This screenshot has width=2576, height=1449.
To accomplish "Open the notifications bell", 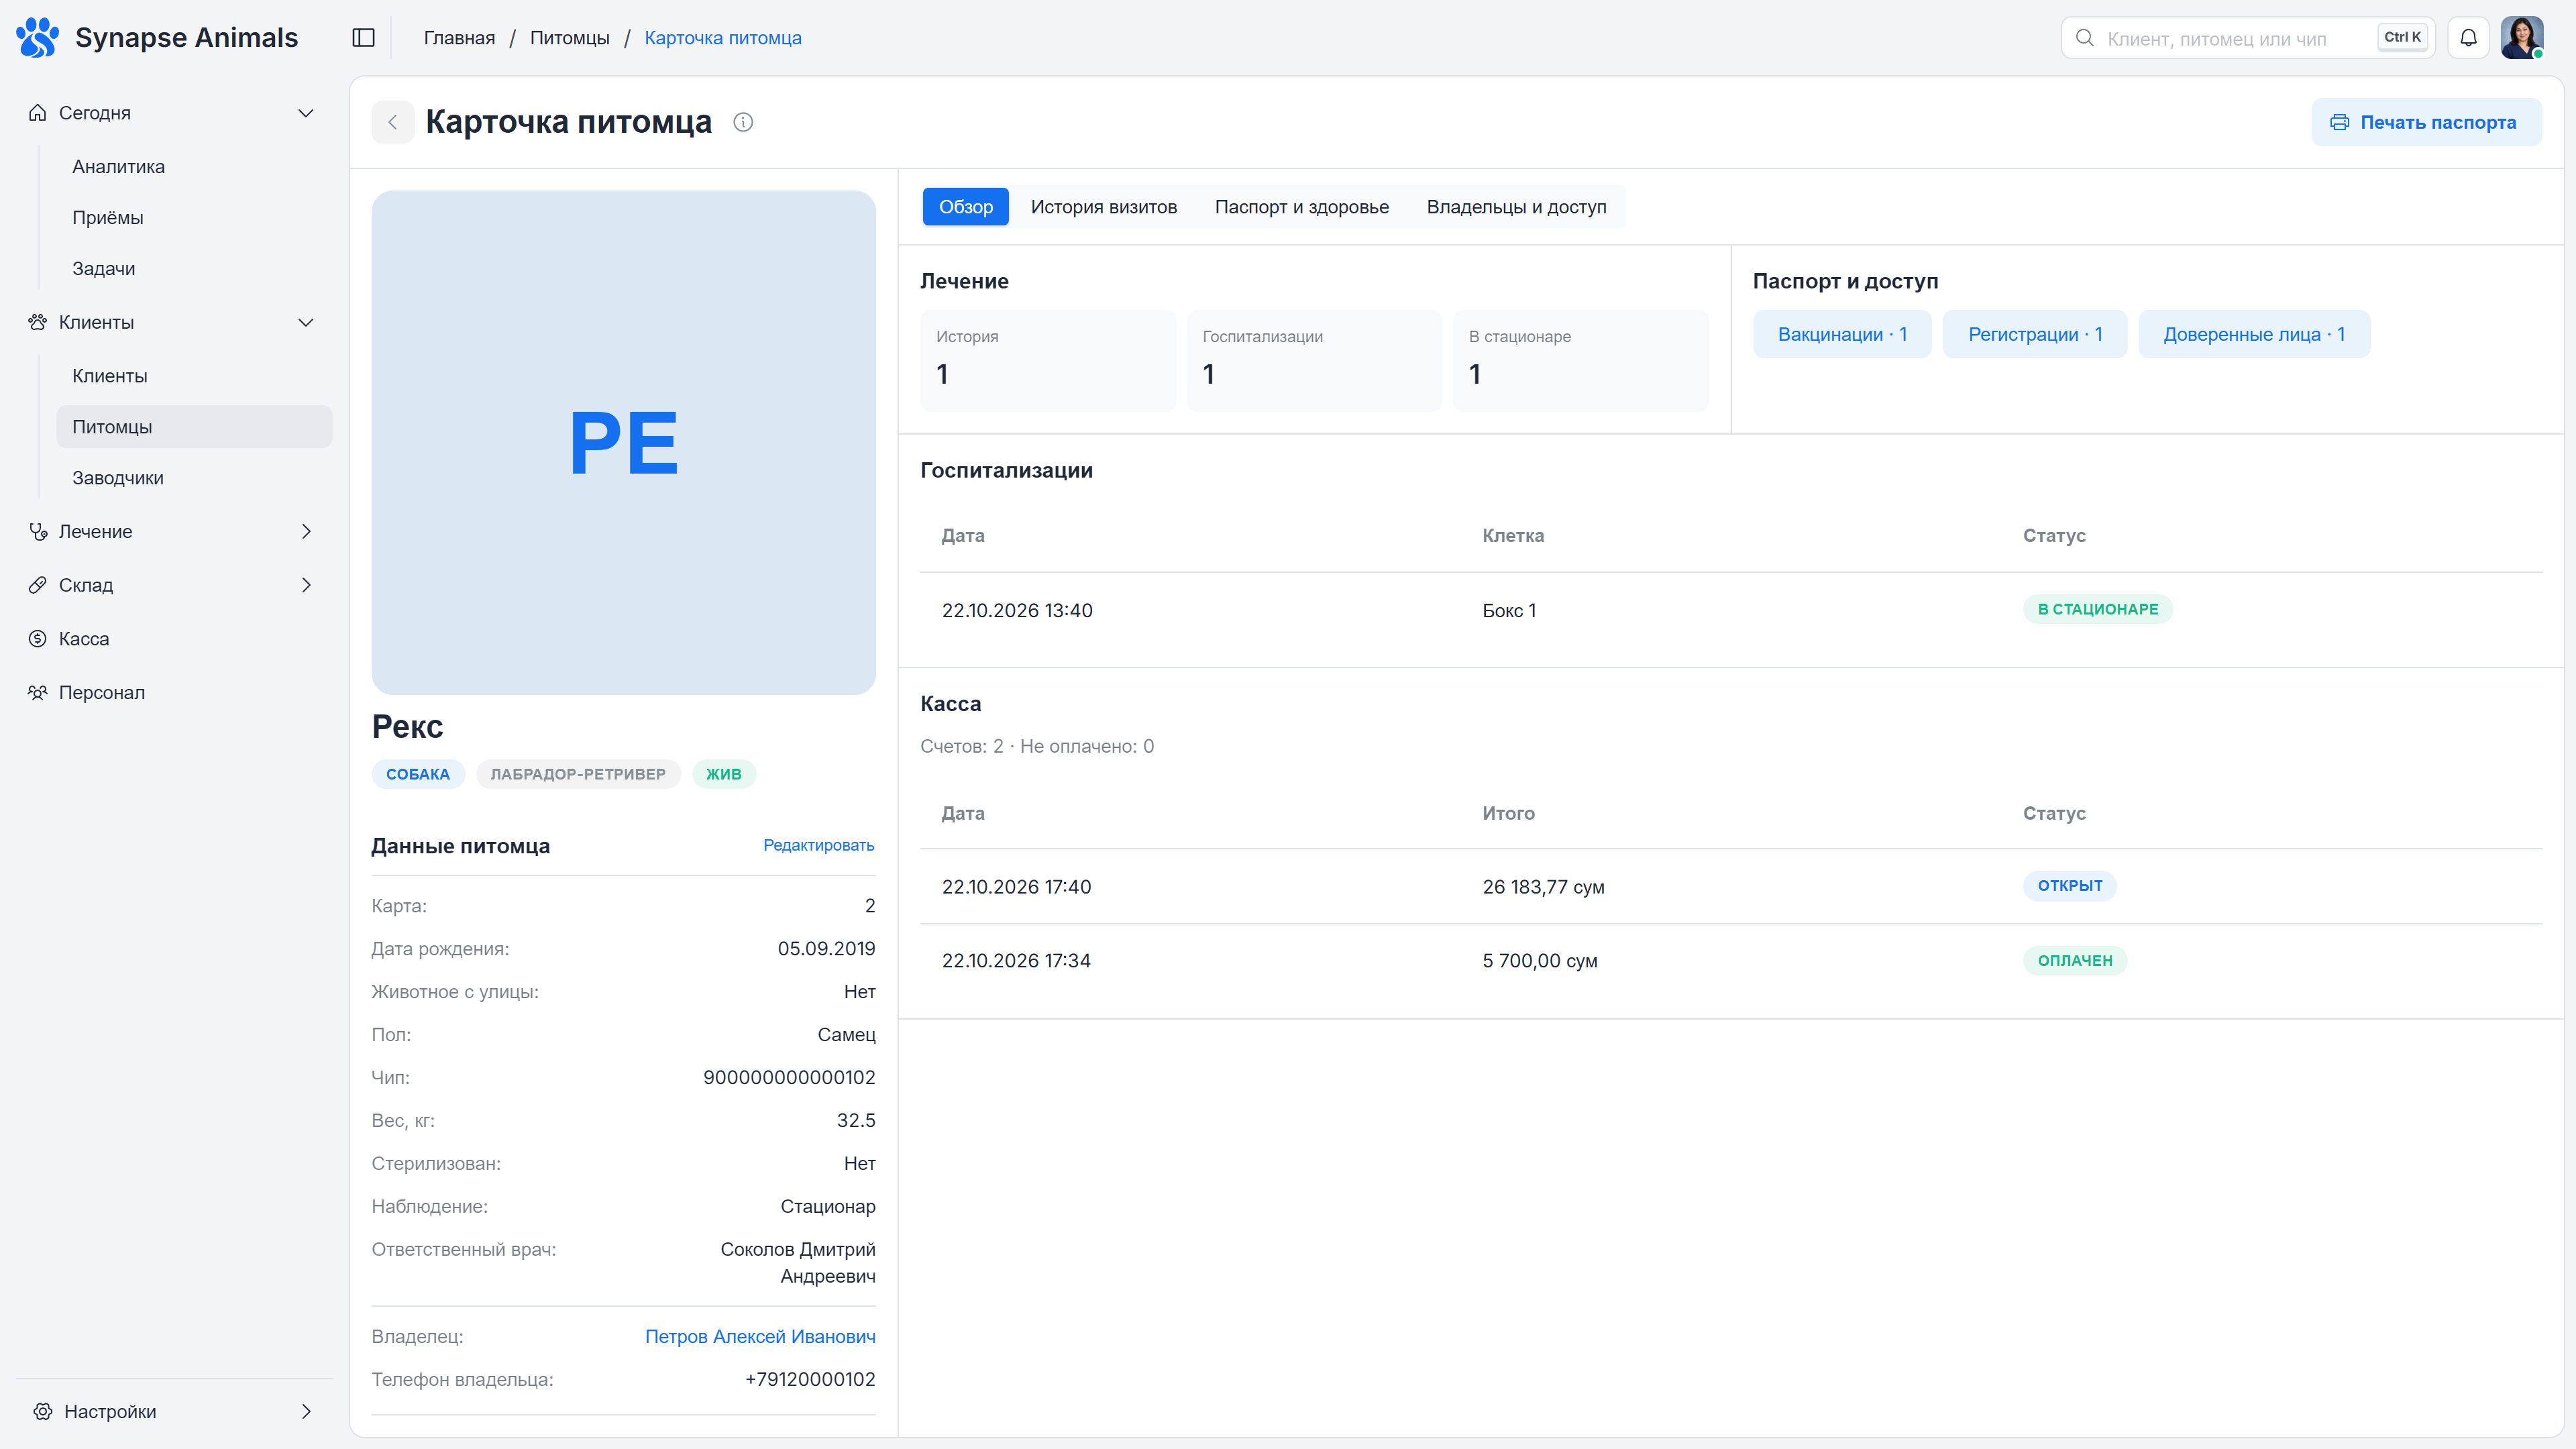I will tap(2468, 38).
